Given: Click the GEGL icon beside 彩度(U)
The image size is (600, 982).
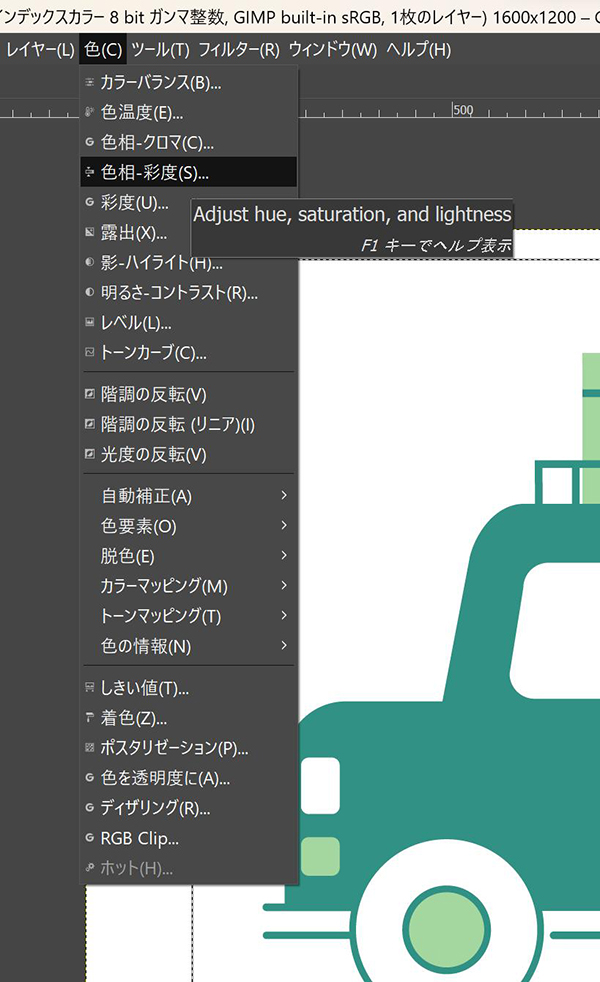Looking at the screenshot, I should coord(90,202).
